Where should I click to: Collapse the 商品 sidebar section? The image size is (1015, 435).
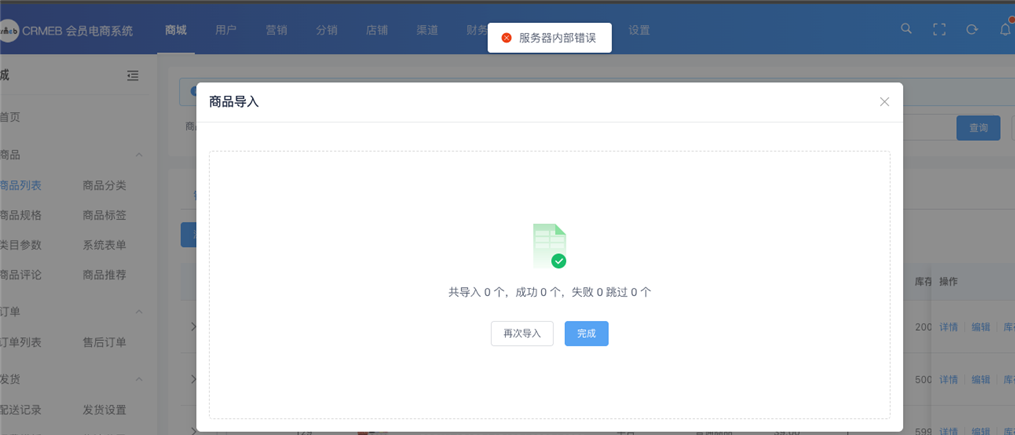(139, 155)
